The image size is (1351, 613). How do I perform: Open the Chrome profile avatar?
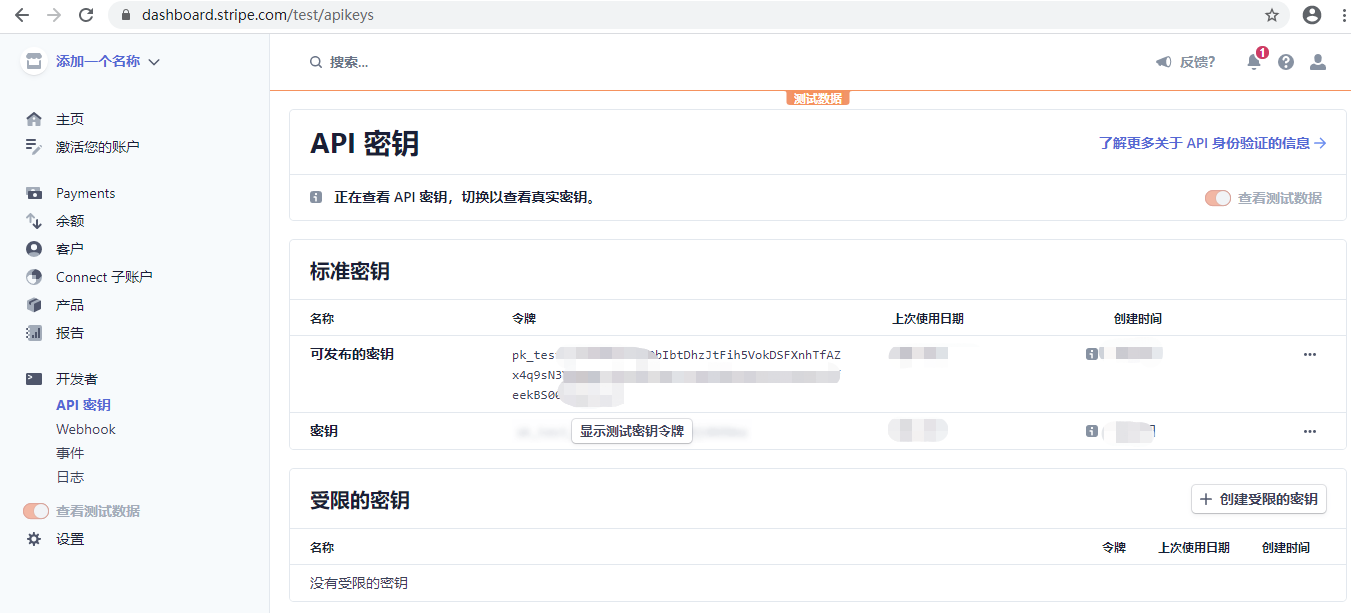[x=1312, y=15]
